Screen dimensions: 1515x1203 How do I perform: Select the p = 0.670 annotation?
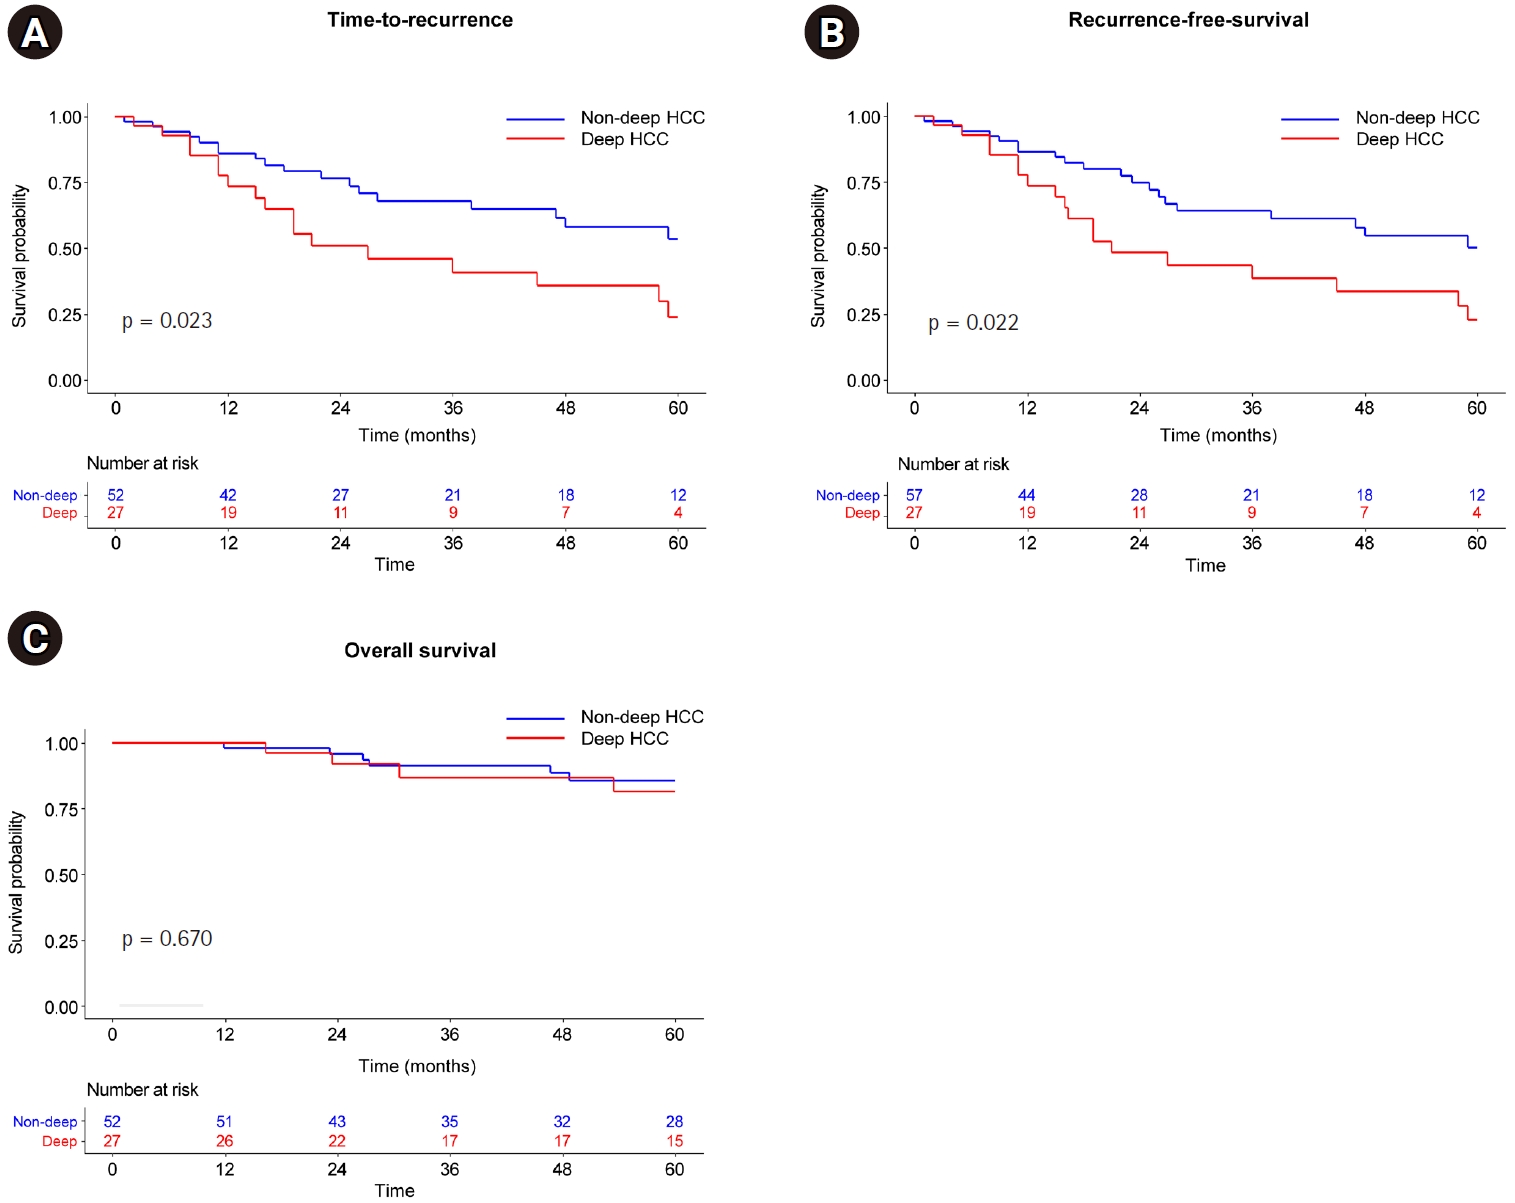167,939
